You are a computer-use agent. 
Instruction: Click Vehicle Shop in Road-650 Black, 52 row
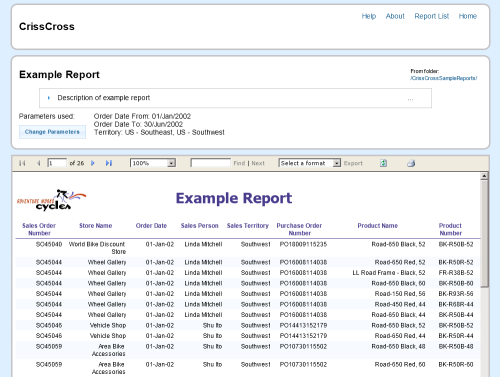click(108, 325)
